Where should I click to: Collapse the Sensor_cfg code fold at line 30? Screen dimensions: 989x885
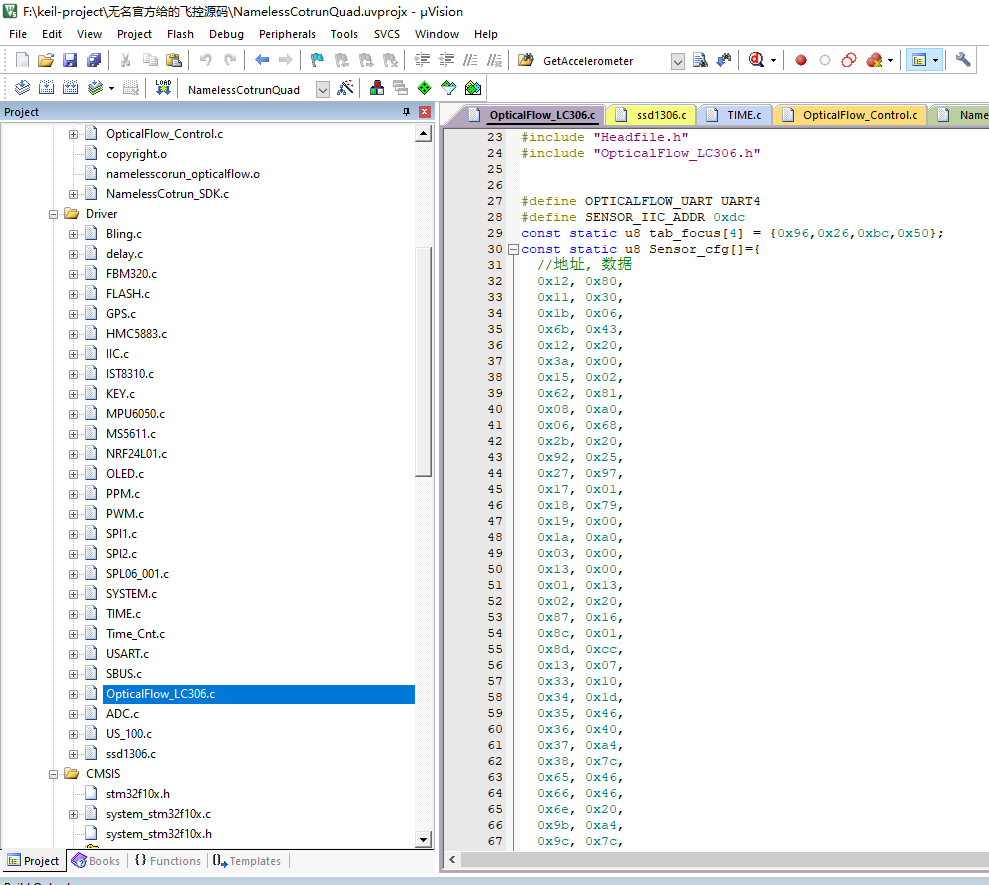click(x=513, y=249)
